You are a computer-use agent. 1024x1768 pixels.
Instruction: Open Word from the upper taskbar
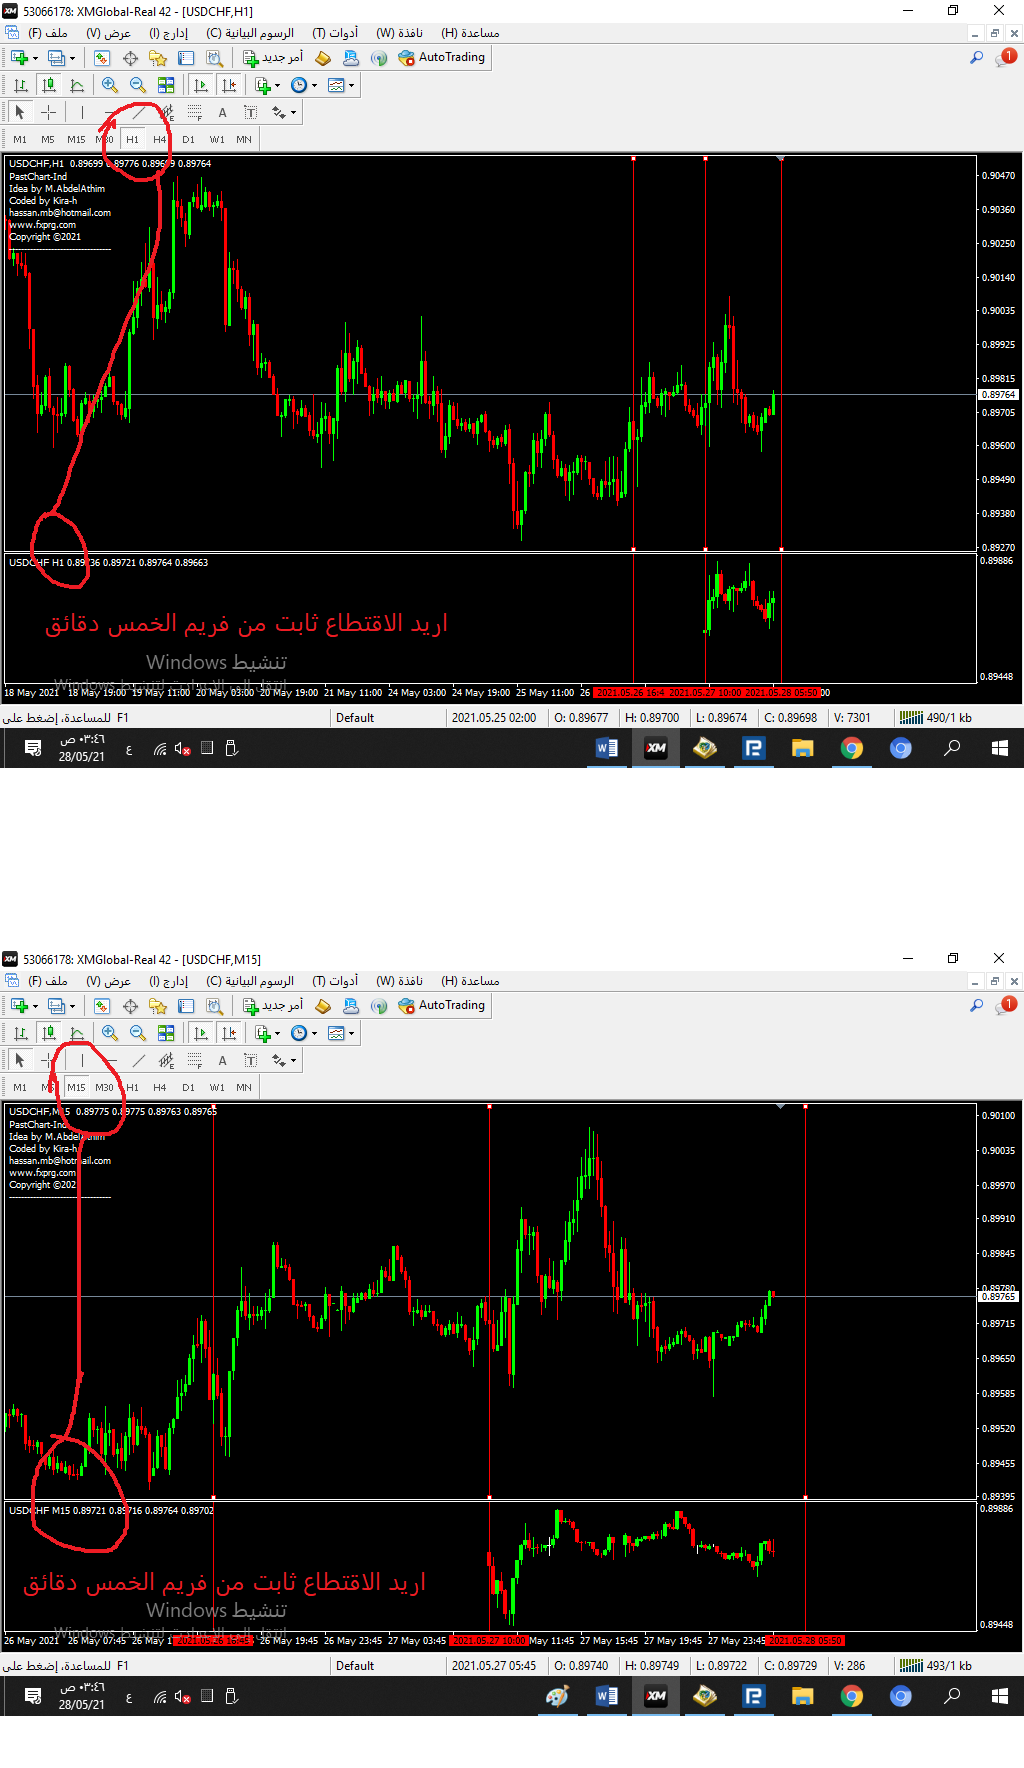606,748
